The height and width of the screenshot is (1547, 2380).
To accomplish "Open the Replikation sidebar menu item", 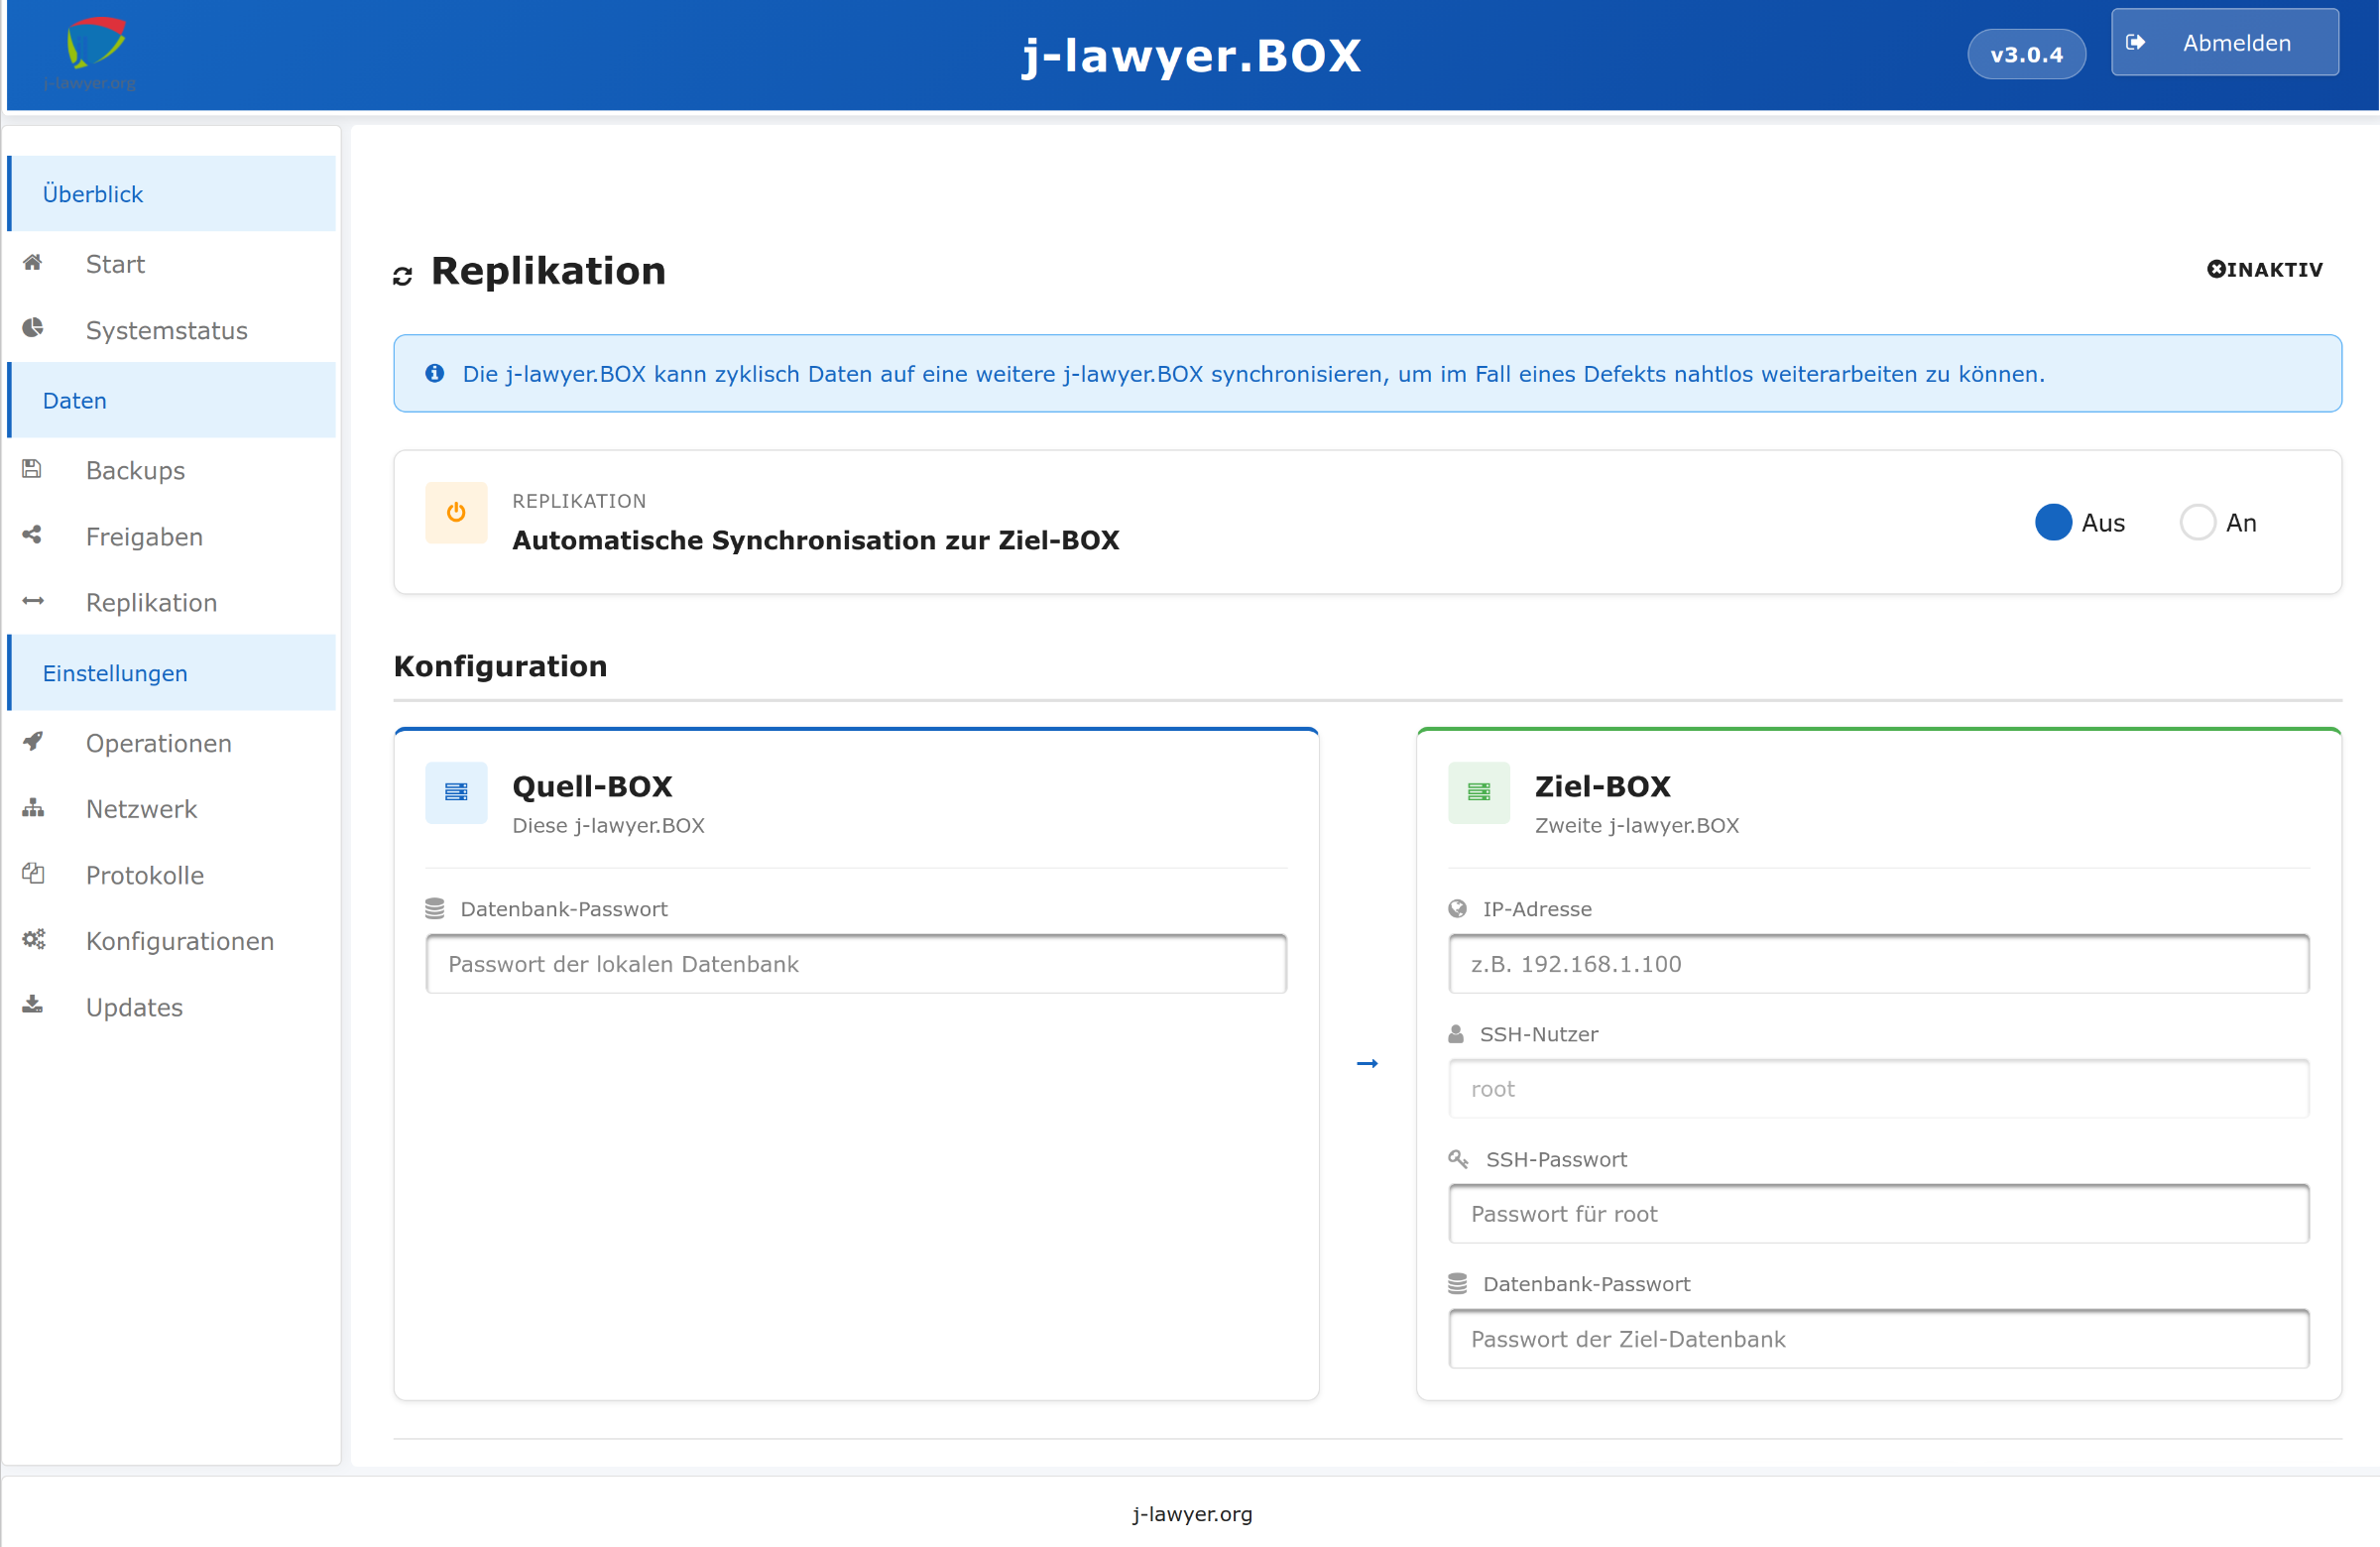I will coord(151,603).
